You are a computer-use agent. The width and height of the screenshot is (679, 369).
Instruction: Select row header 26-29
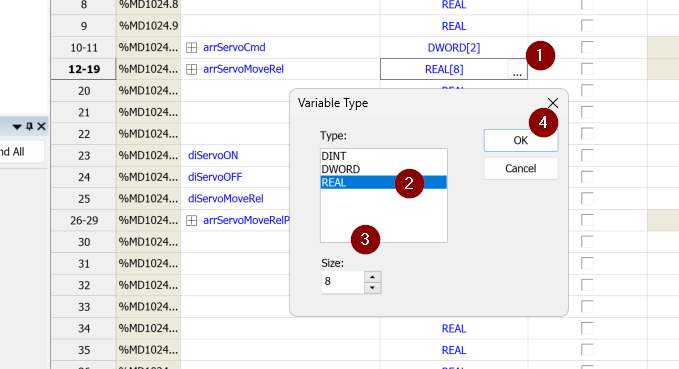pyautogui.click(x=84, y=220)
